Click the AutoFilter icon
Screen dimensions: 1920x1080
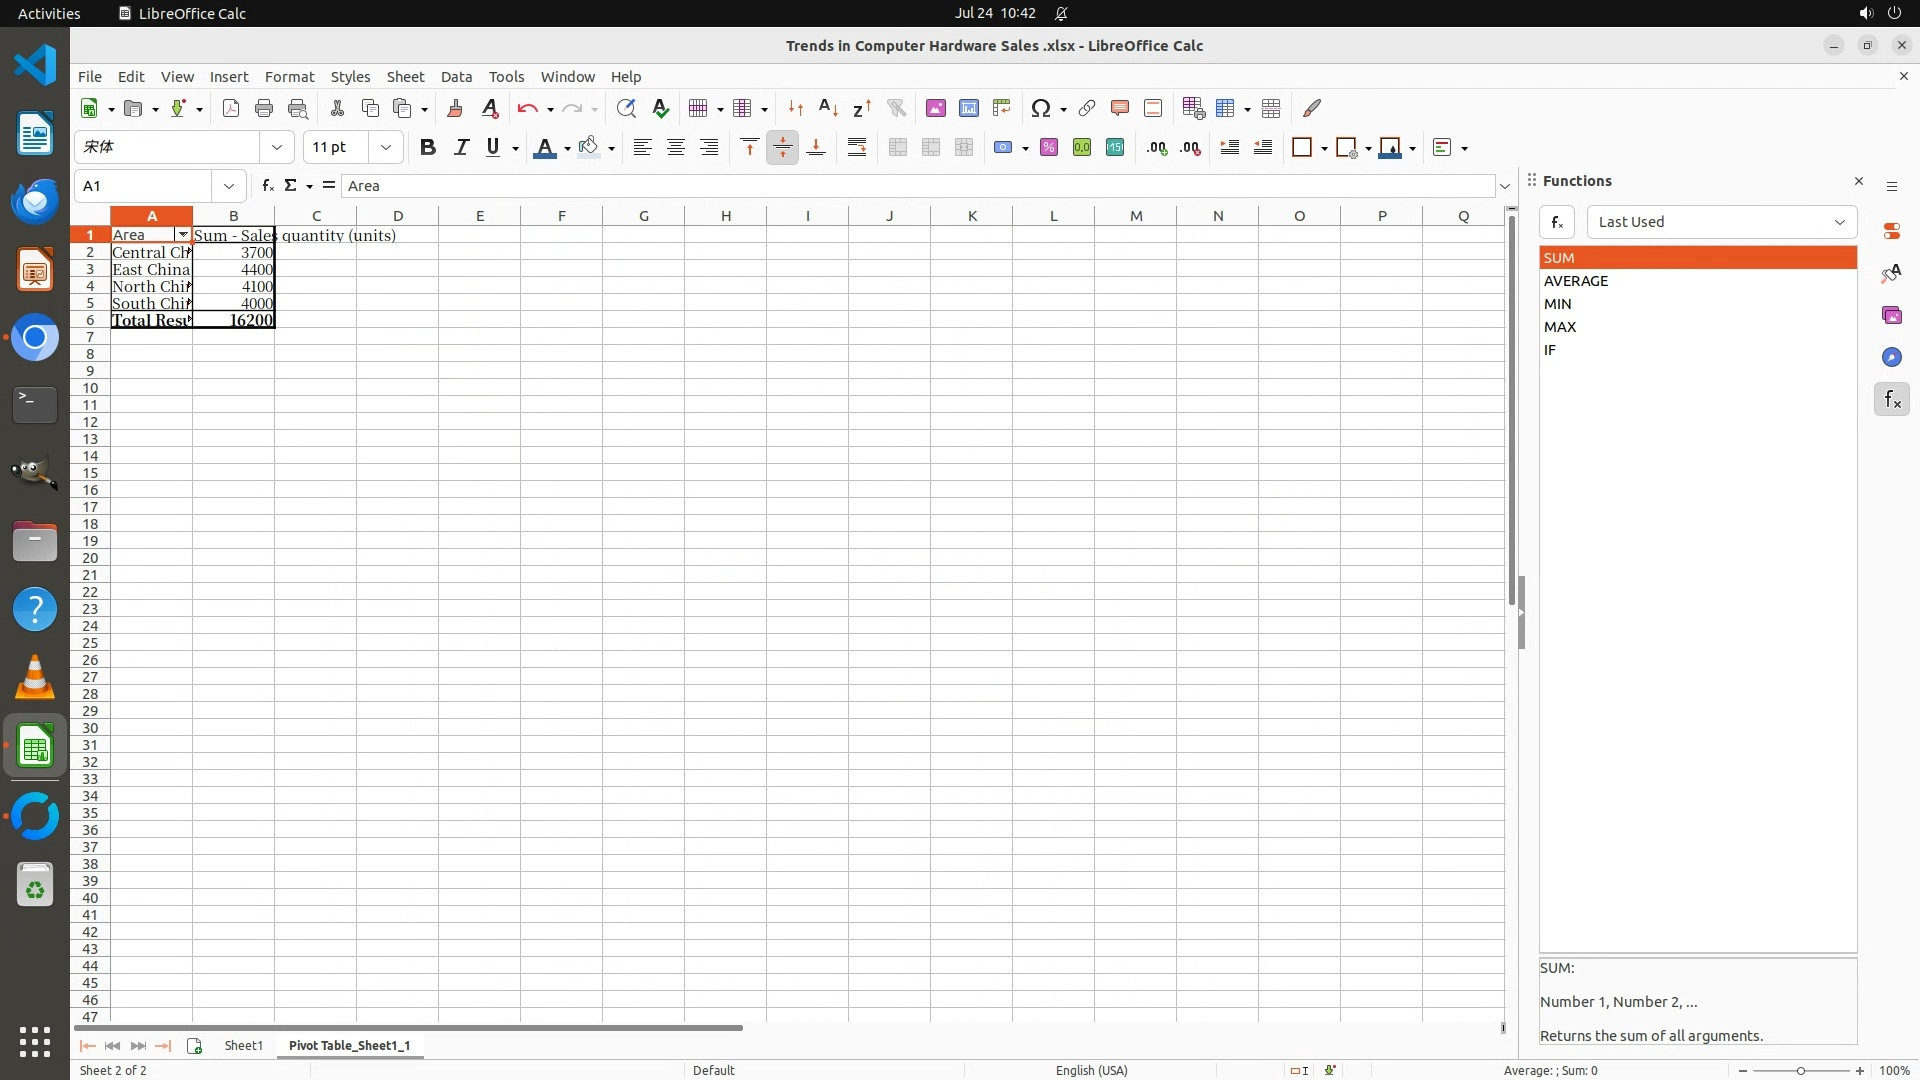click(x=896, y=108)
